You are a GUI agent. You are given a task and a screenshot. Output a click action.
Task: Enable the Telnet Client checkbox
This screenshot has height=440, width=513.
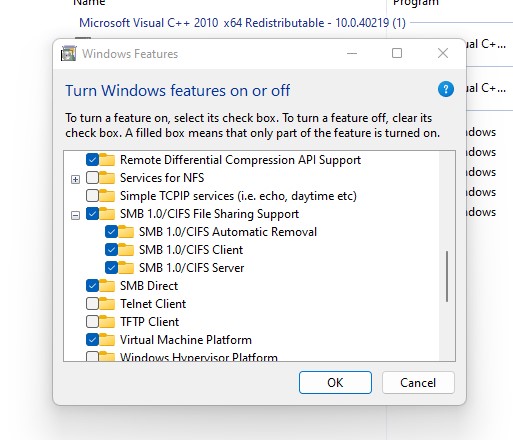(x=92, y=304)
